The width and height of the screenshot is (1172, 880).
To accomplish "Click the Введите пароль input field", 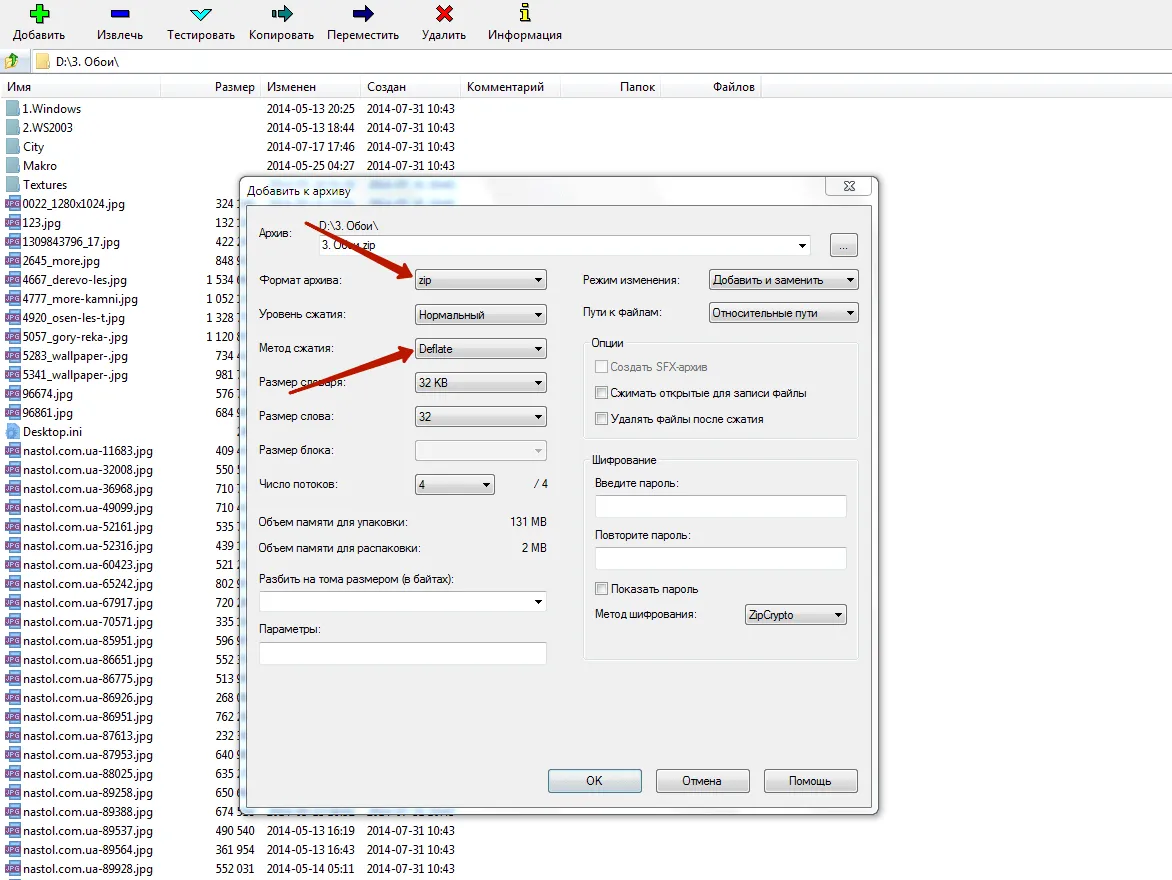I will click(720, 507).
